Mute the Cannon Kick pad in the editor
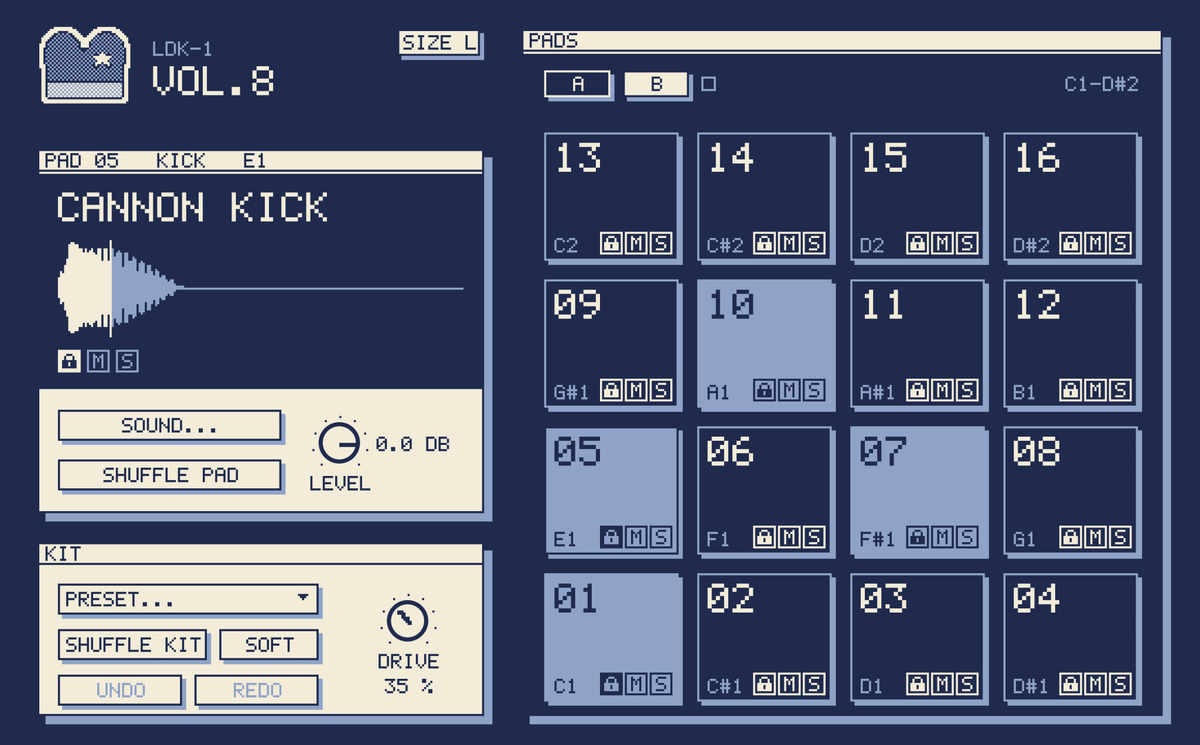This screenshot has width=1200, height=745. 97,361
